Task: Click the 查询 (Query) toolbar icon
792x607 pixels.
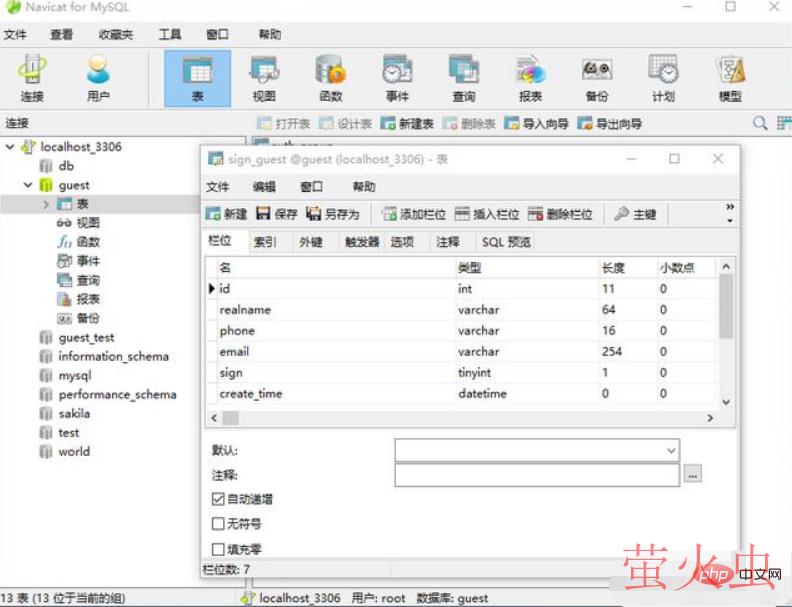Action: coord(463,78)
